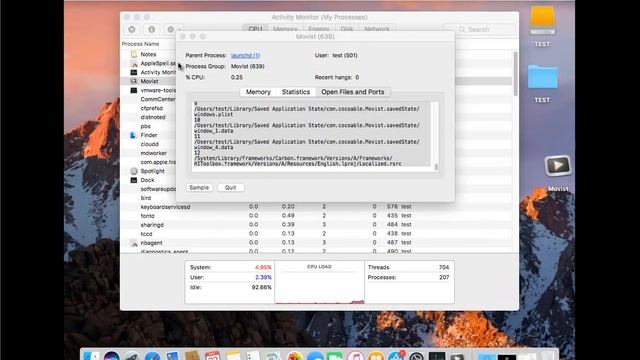640x360 pixels.
Task: Switch to the Disk tab in Activity Monitor
Action: click(347, 29)
